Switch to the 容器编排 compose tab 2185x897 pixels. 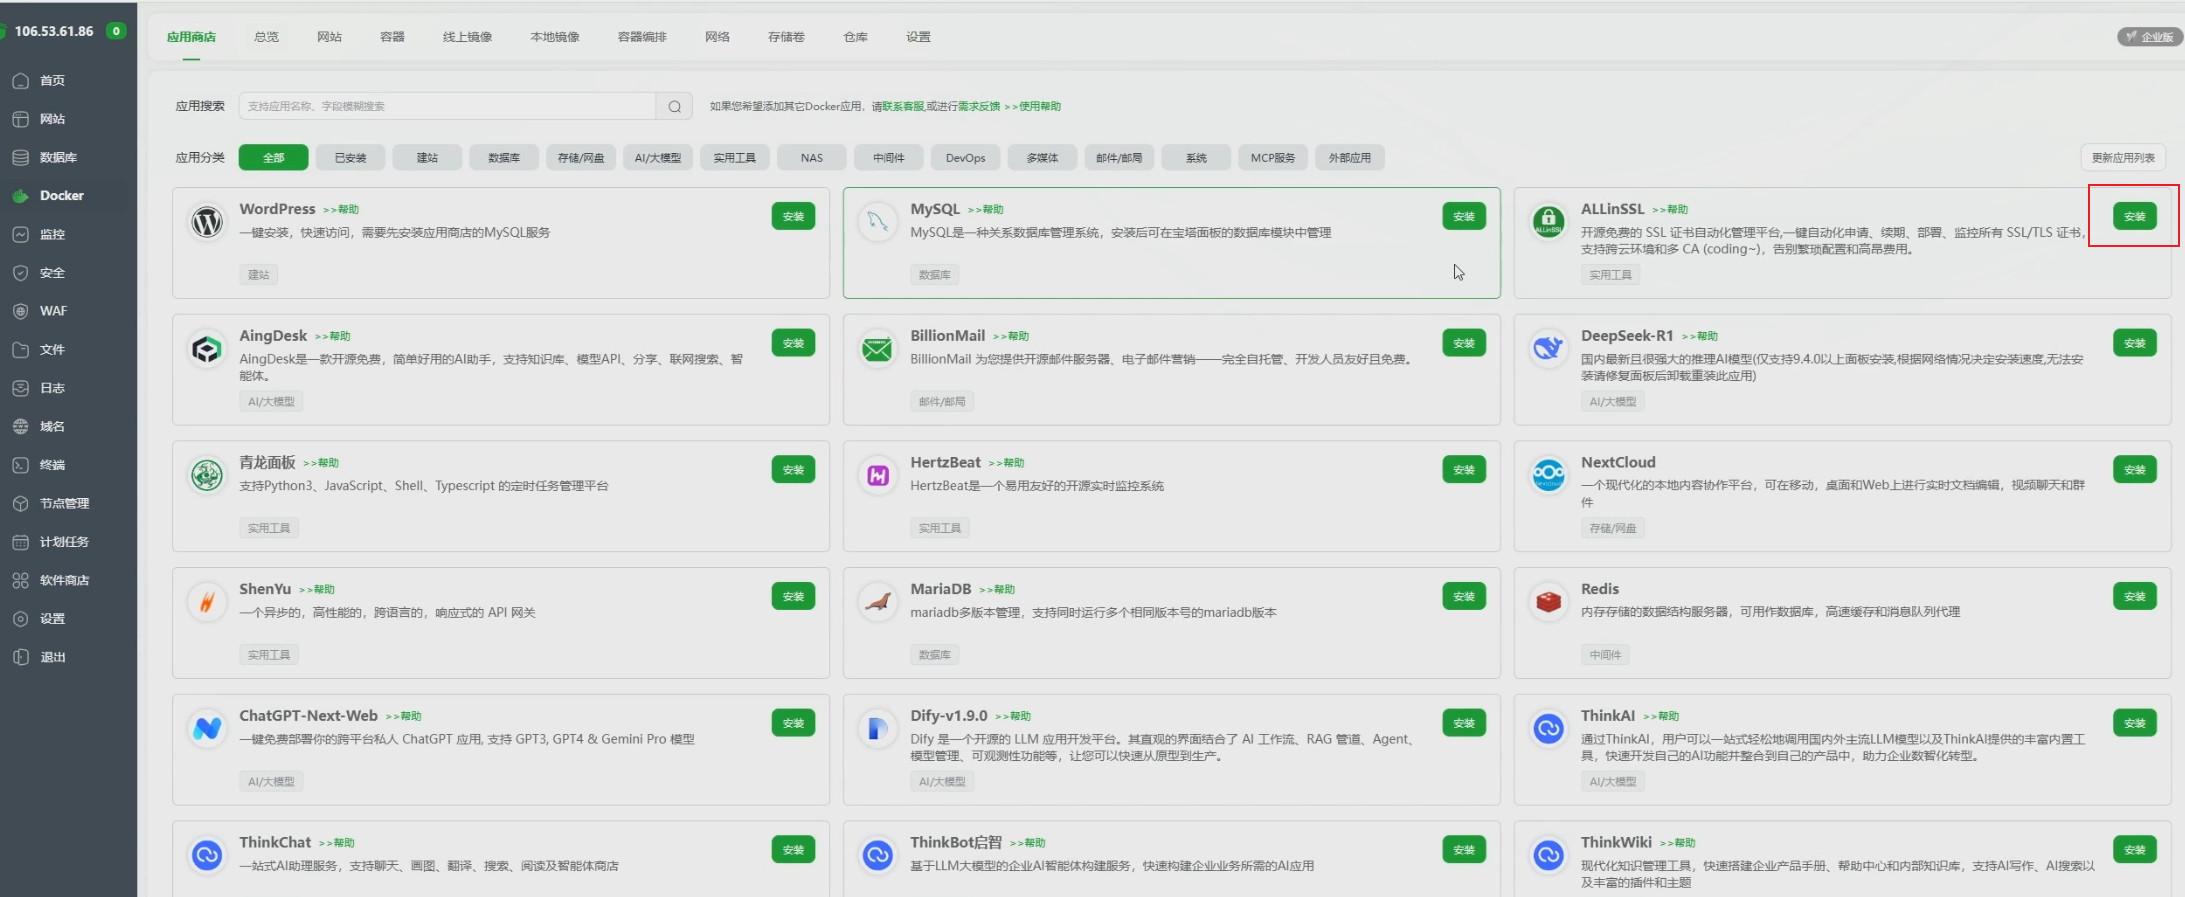[642, 37]
